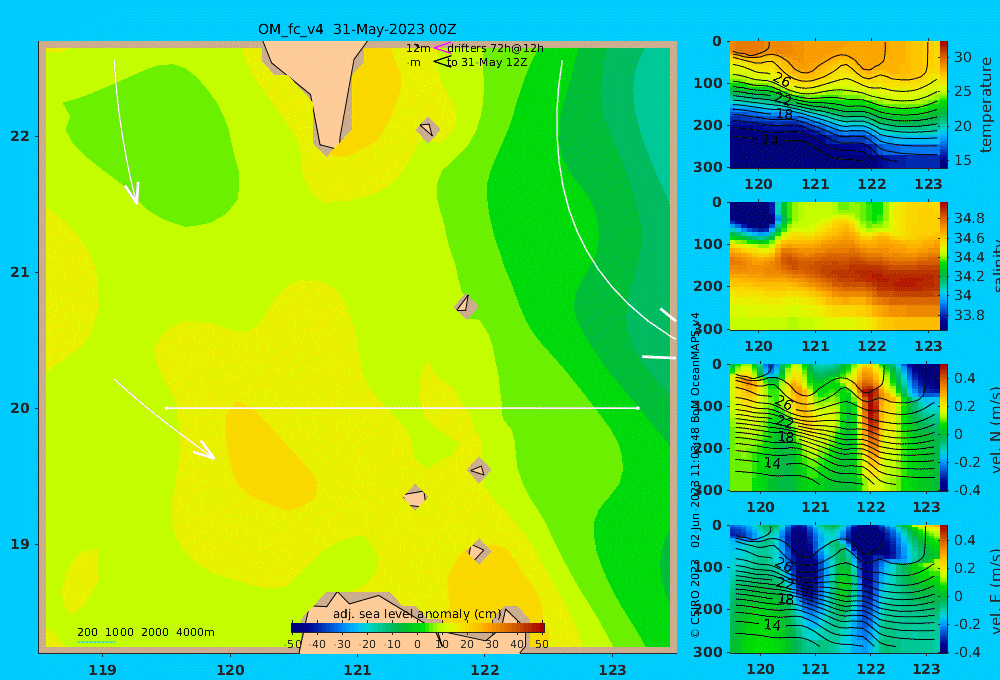Click longitude label 121 on main map axis

click(358, 670)
